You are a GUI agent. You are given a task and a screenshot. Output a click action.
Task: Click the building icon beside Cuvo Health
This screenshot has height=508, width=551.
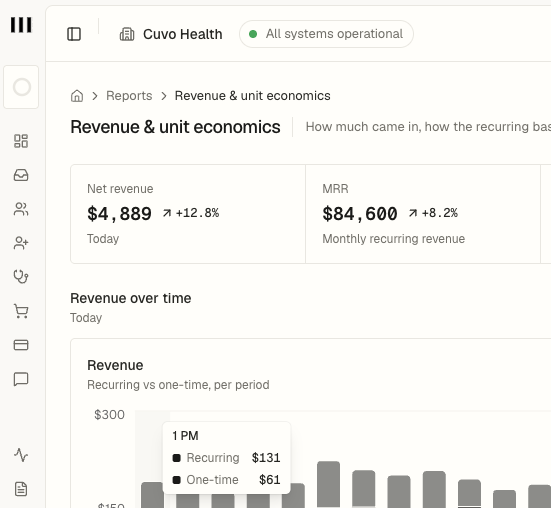pyautogui.click(x=127, y=34)
